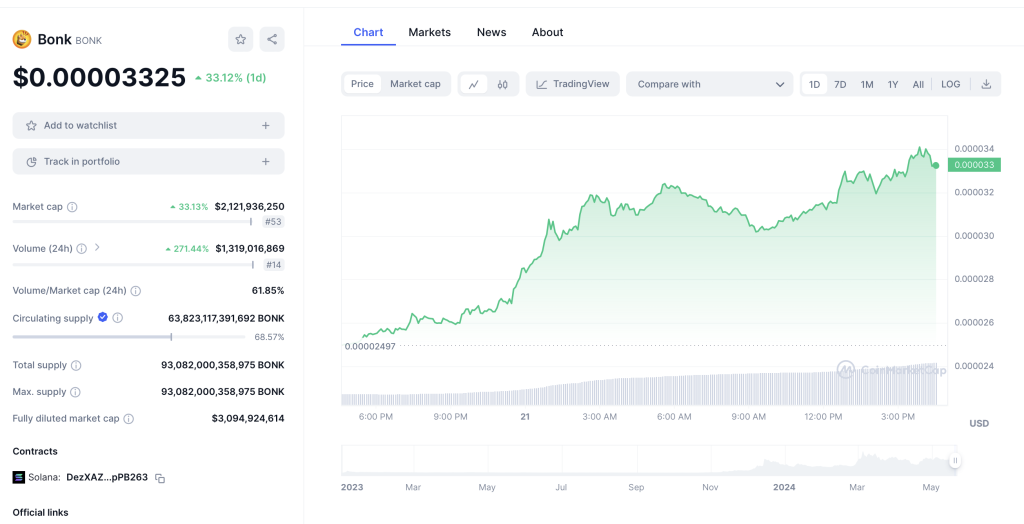Toggle the LOG scale option
Viewport: 1024px width, 524px height.
click(x=951, y=84)
